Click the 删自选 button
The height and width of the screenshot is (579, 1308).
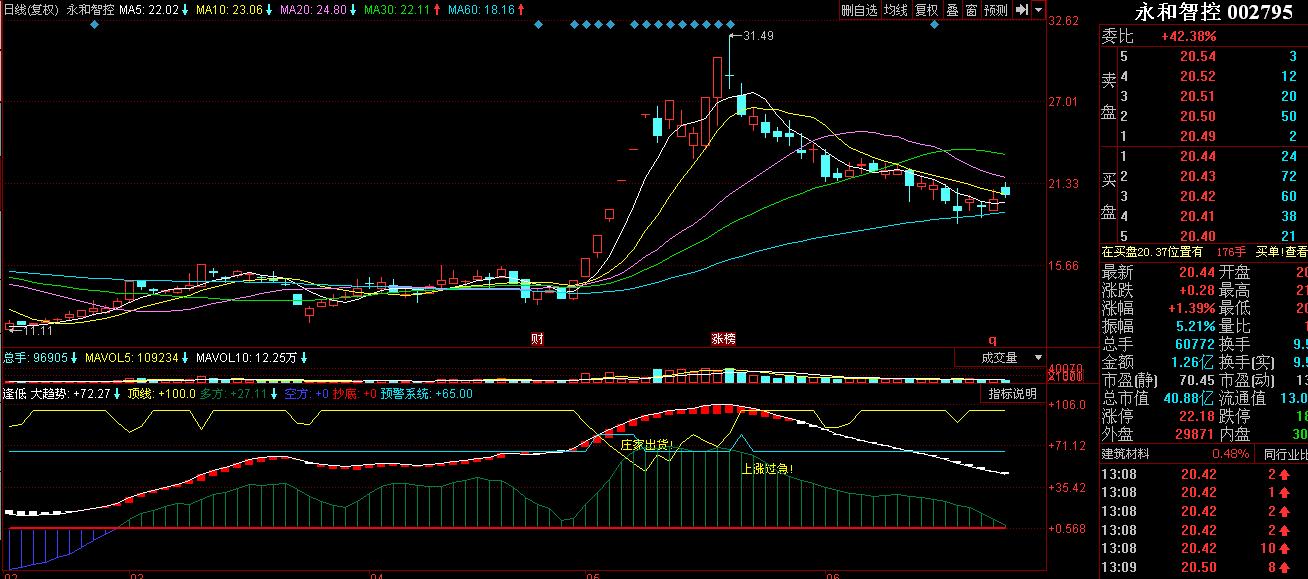(x=859, y=9)
